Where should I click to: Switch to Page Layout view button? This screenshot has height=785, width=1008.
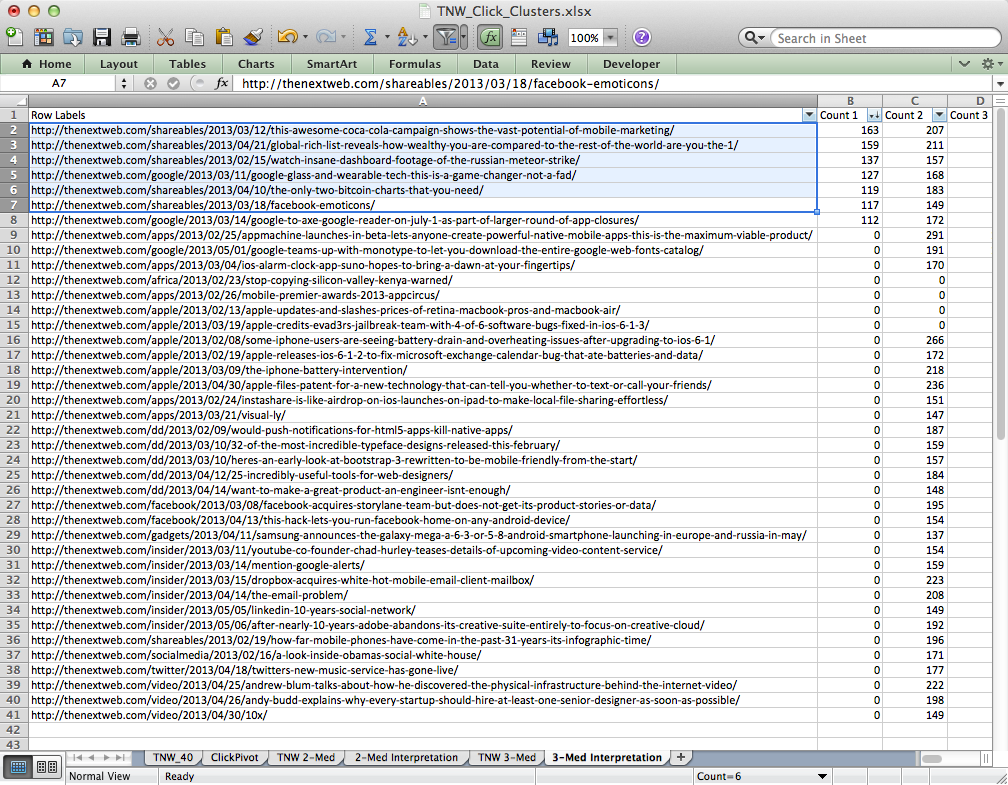click(x=46, y=767)
